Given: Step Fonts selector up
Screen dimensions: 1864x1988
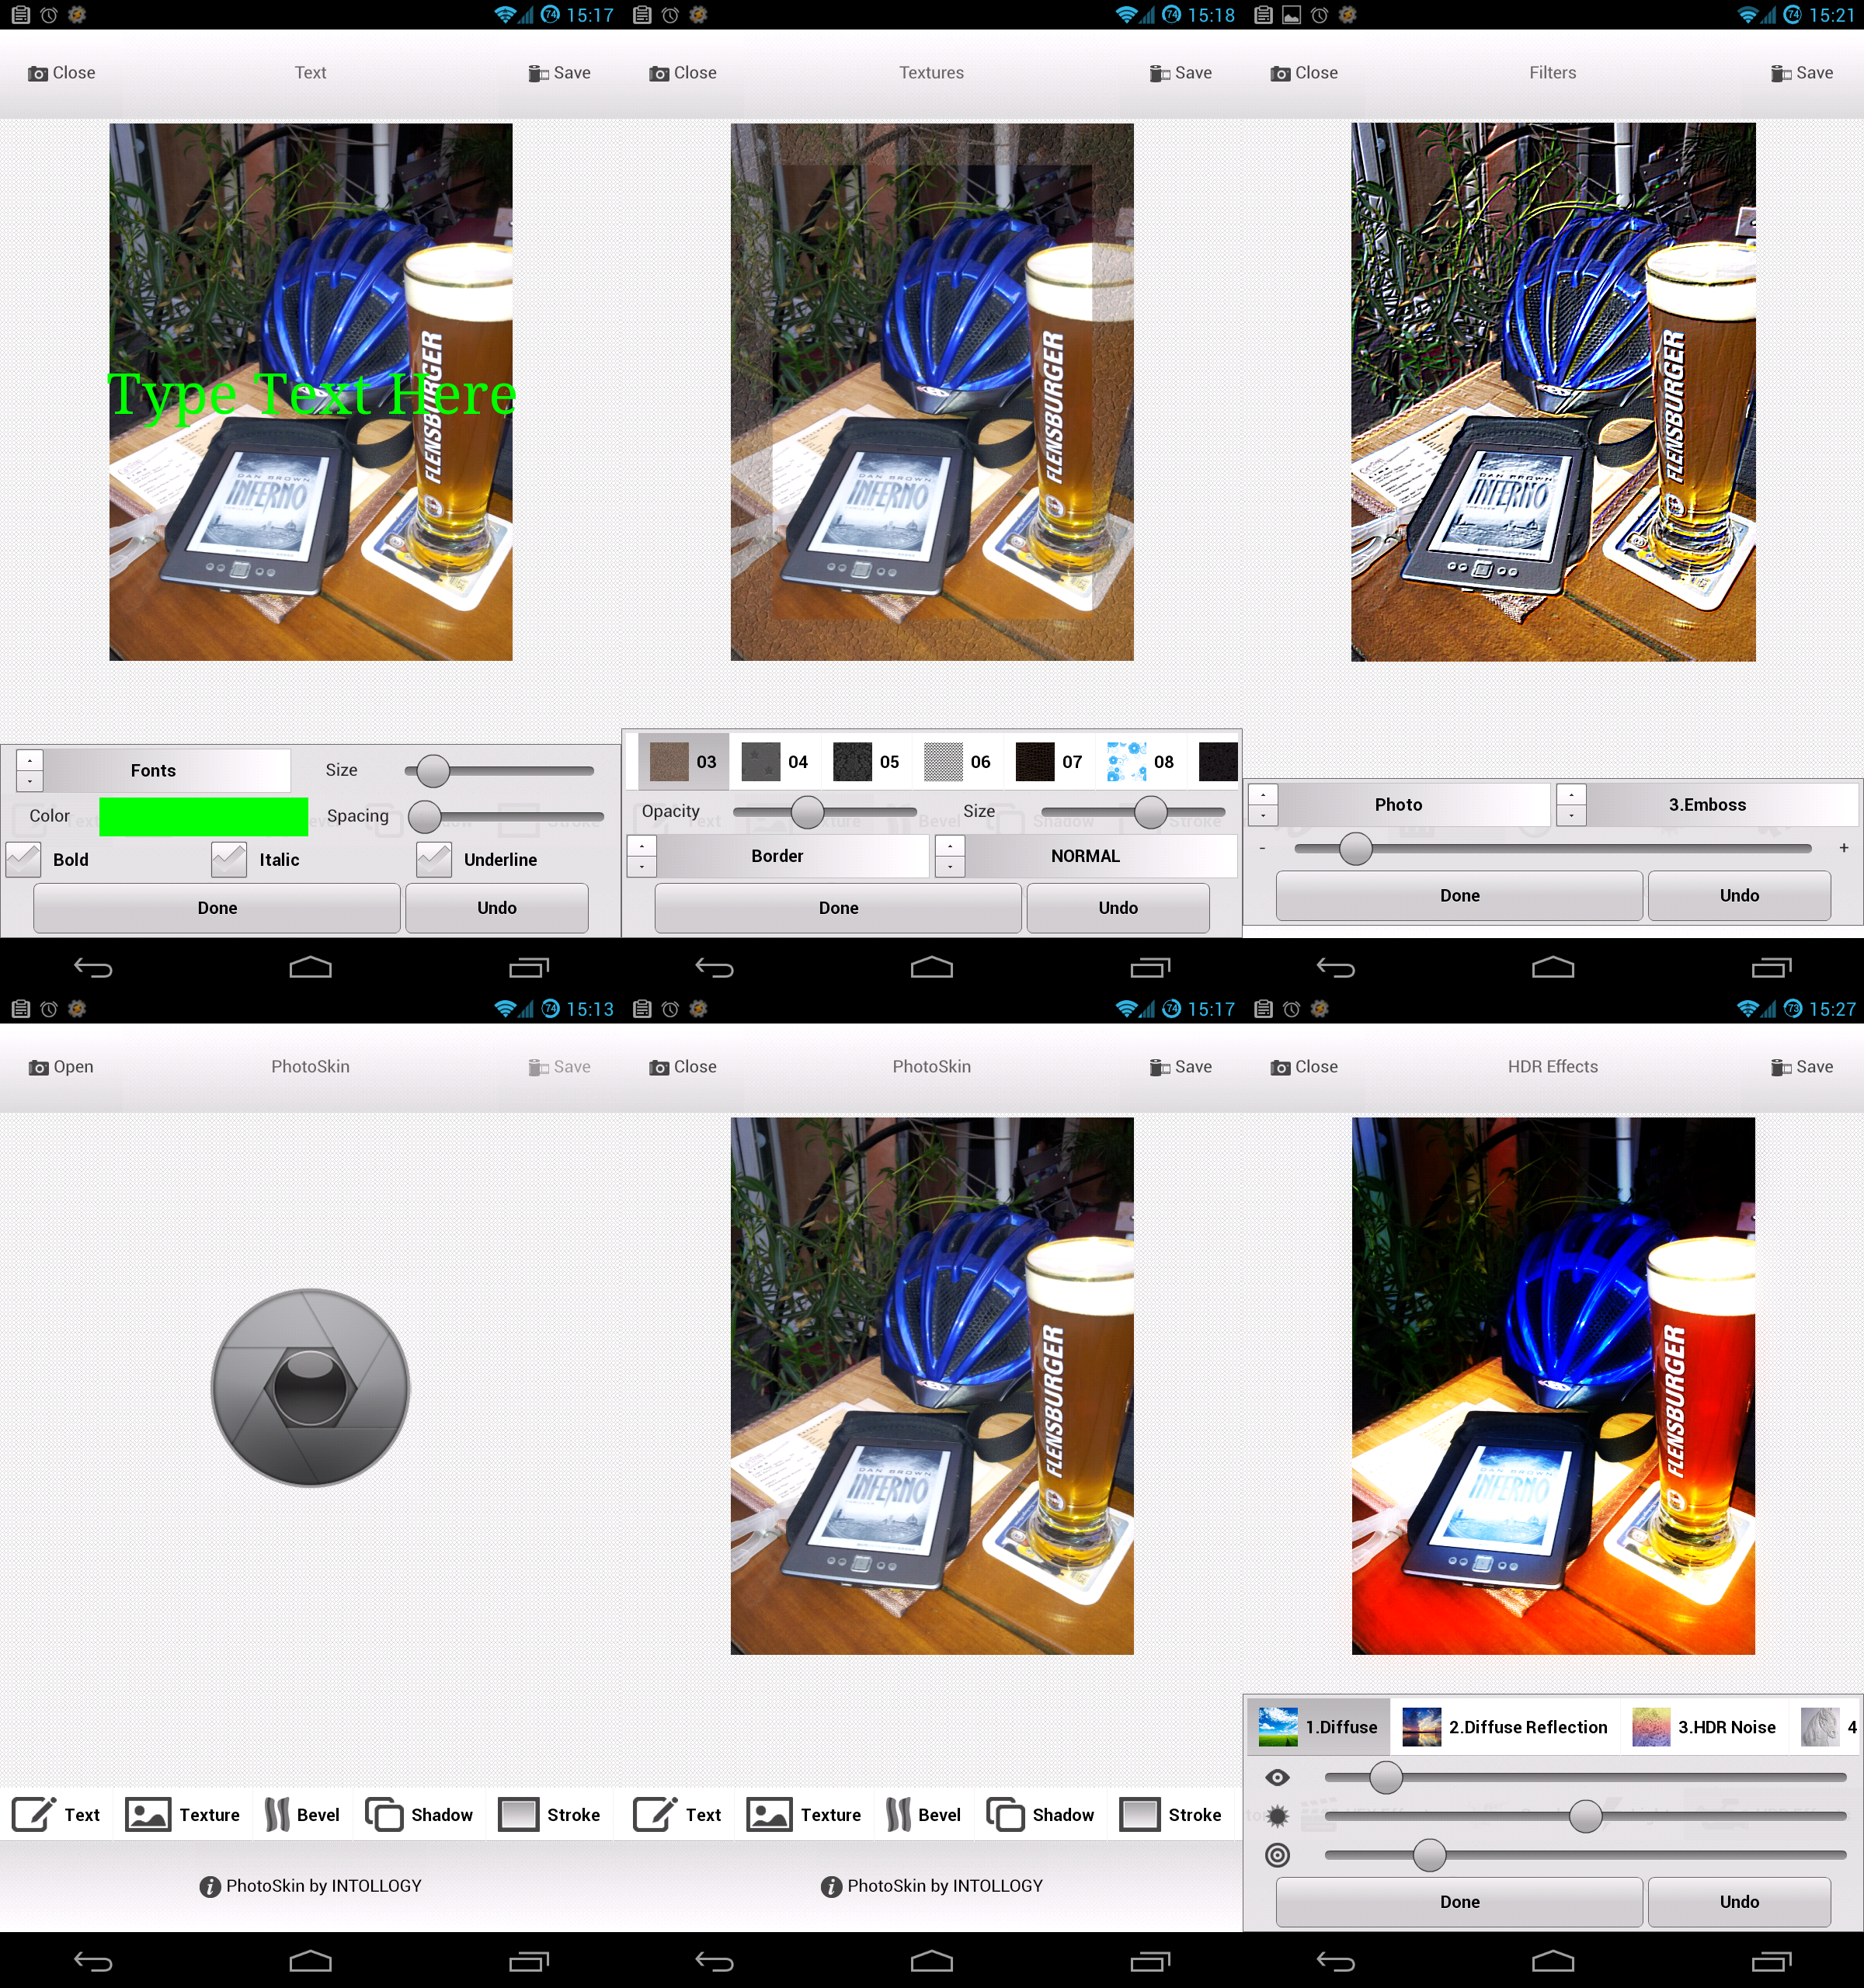Looking at the screenshot, I should 30,760.
